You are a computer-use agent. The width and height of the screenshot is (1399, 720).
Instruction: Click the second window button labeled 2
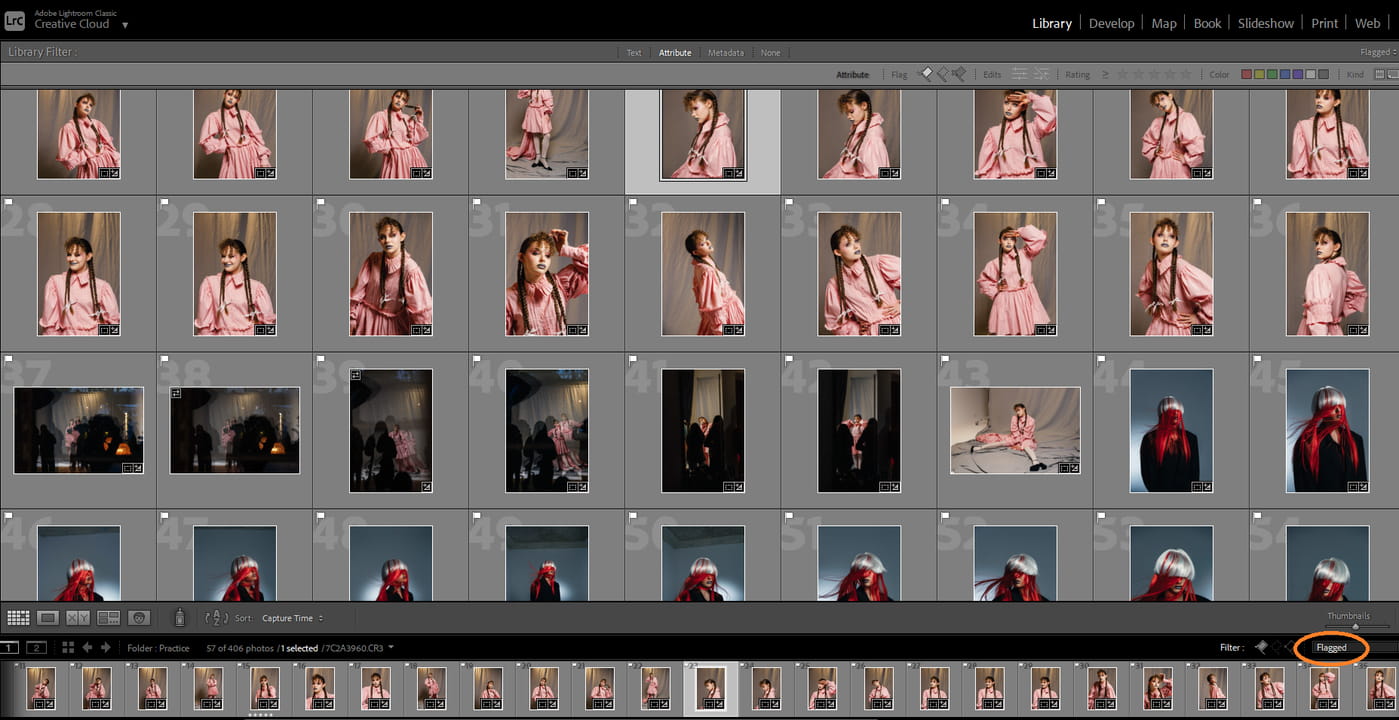[36, 648]
